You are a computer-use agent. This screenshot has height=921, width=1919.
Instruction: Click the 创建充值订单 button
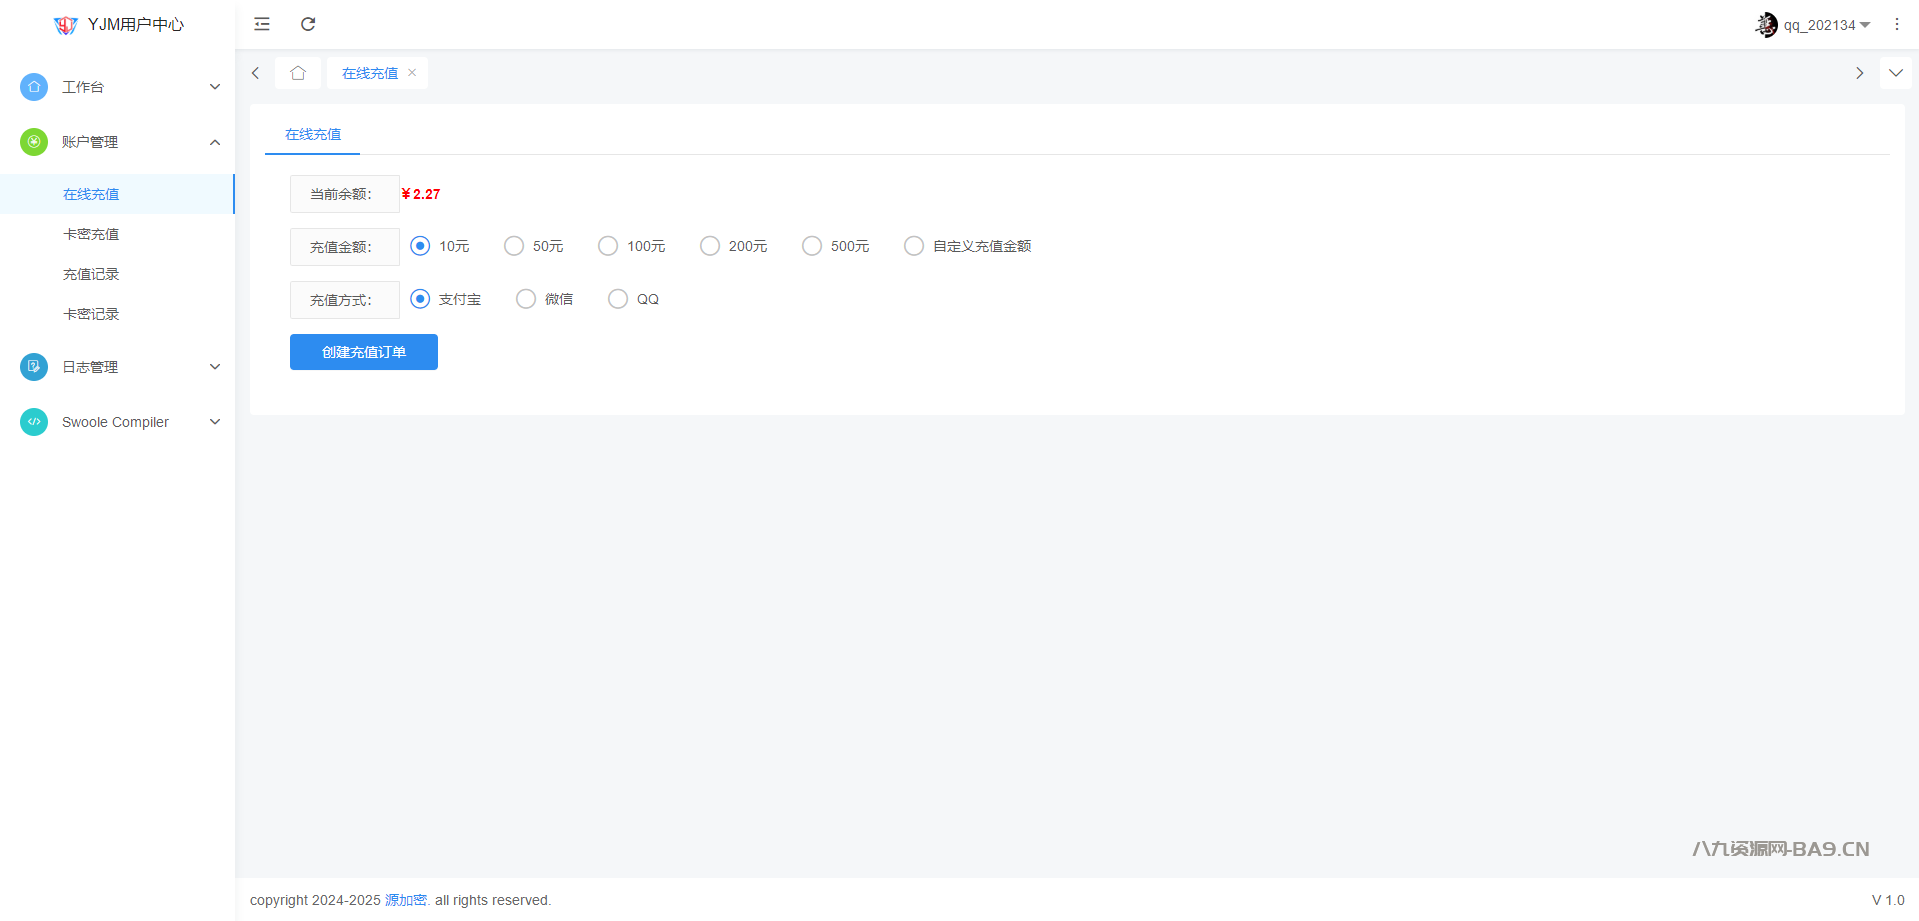click(364, 352)
